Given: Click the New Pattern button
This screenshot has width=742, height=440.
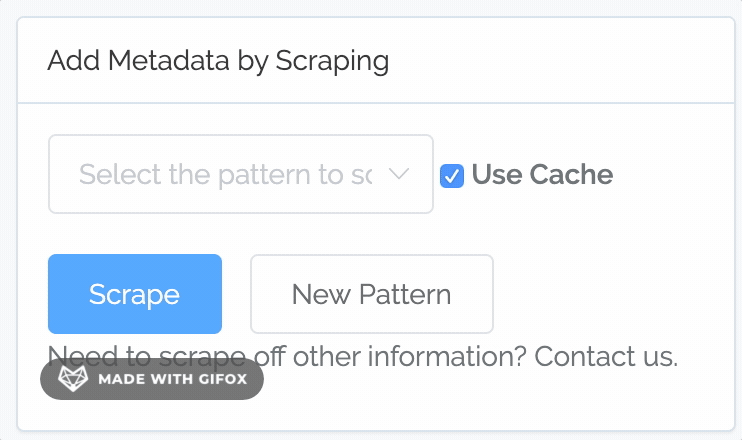Looking at the screenshot, I should coord(372,294).
